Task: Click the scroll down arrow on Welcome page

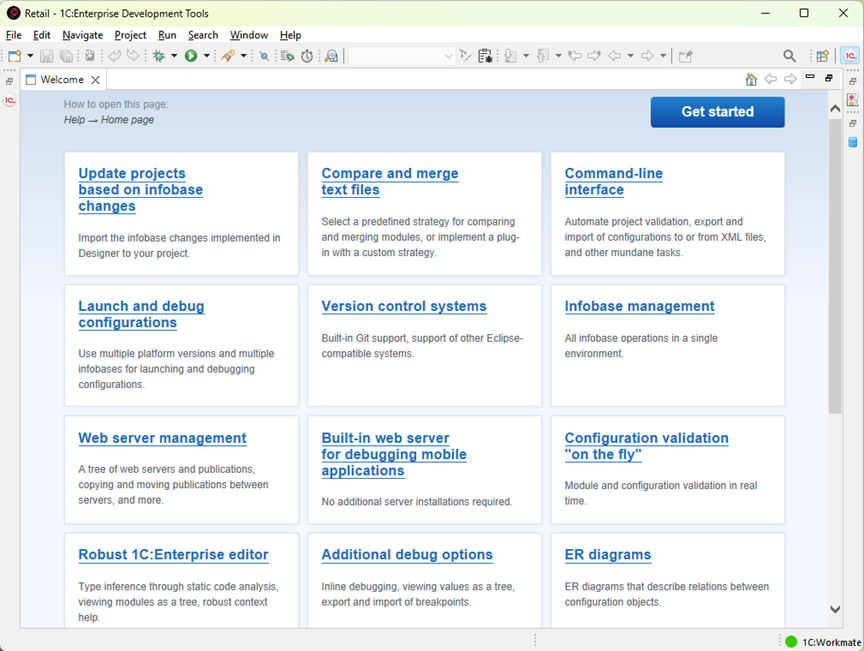Action: coord(835,609)
